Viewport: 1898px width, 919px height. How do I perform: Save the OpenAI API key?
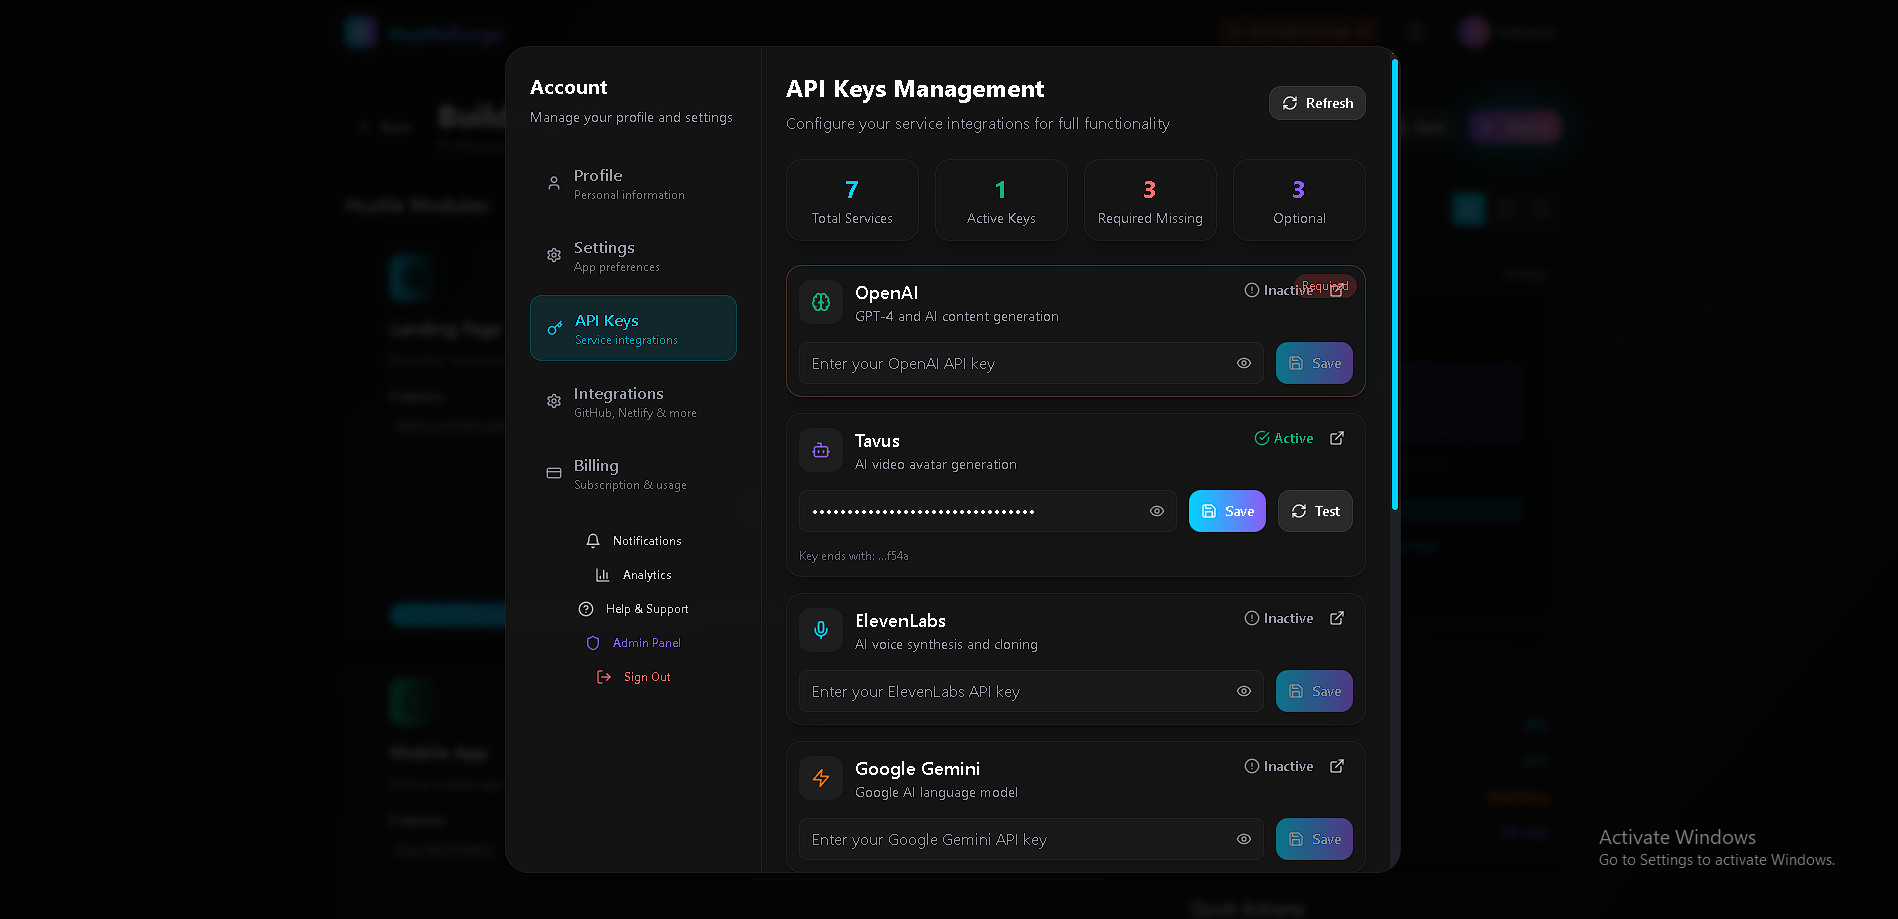coord(1314,363)
